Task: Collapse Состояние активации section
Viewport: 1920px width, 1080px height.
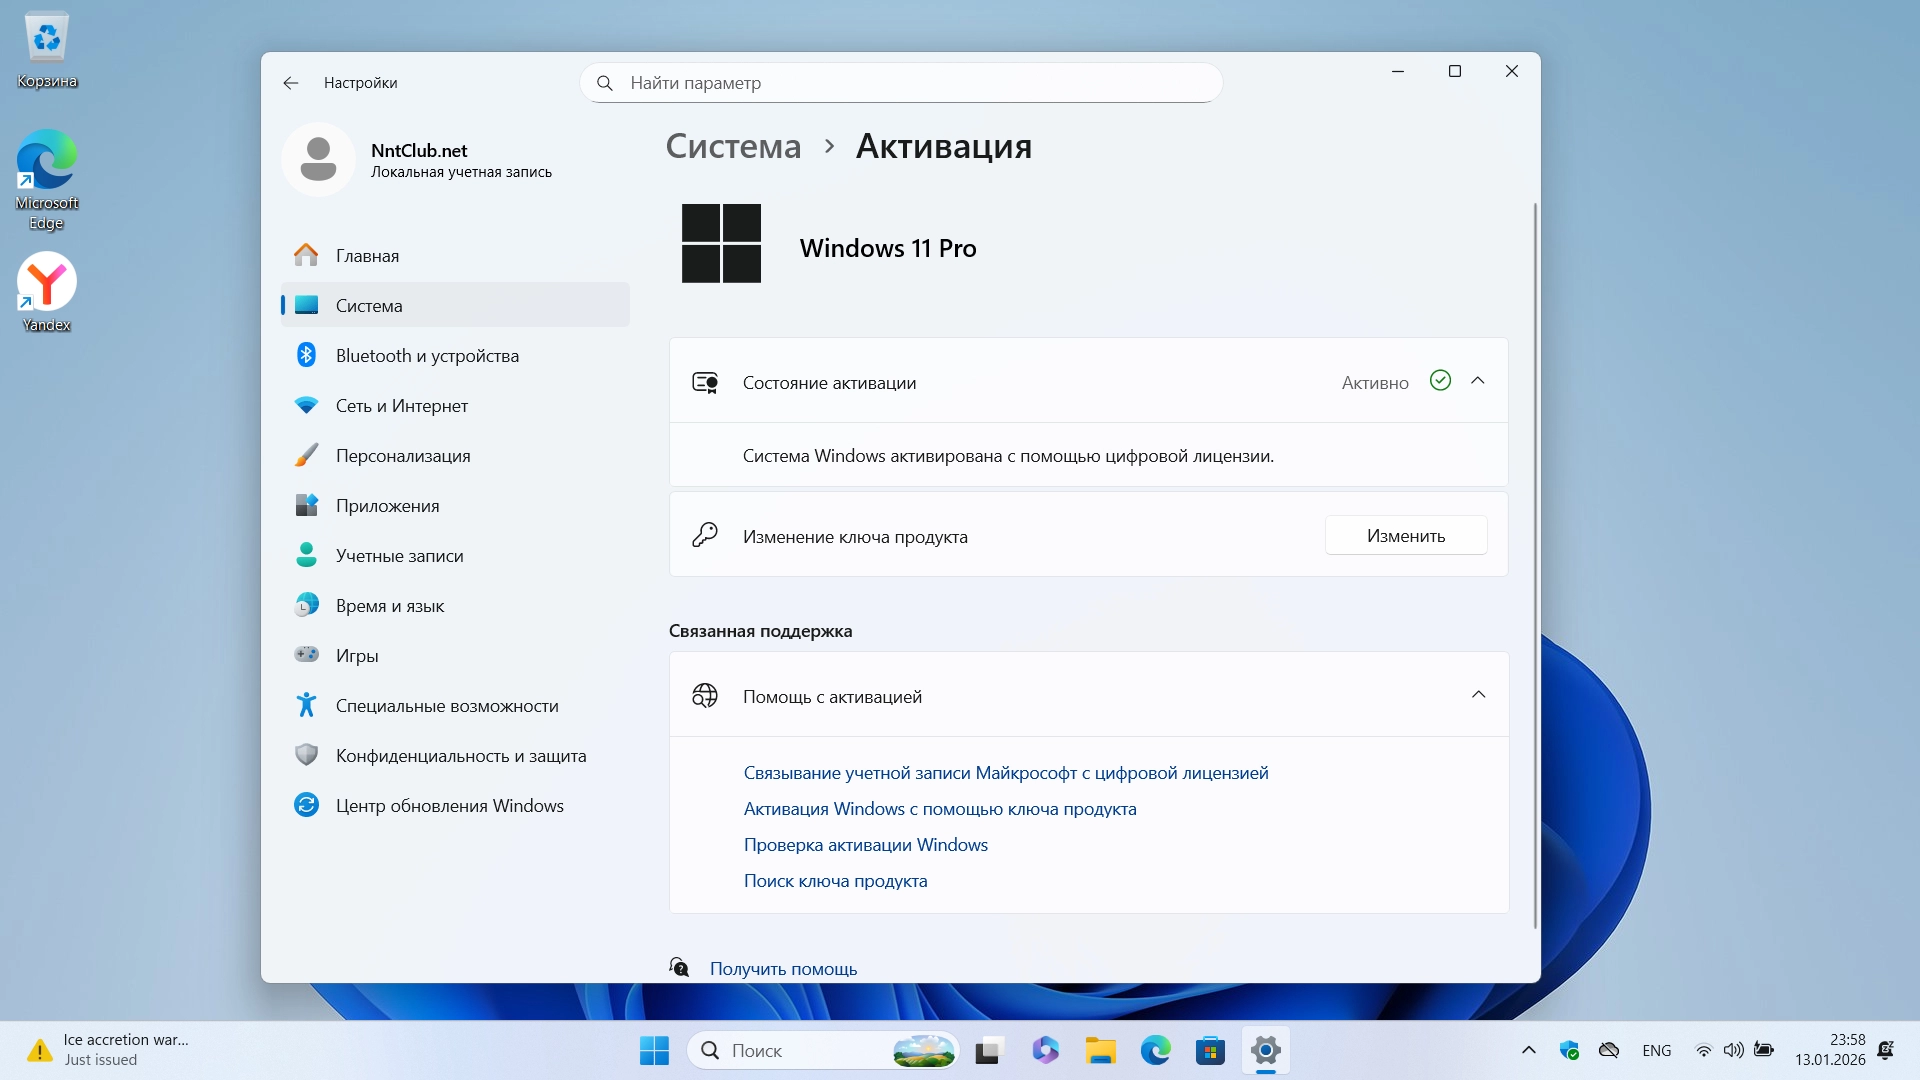Action: [x=1478, y=381]
